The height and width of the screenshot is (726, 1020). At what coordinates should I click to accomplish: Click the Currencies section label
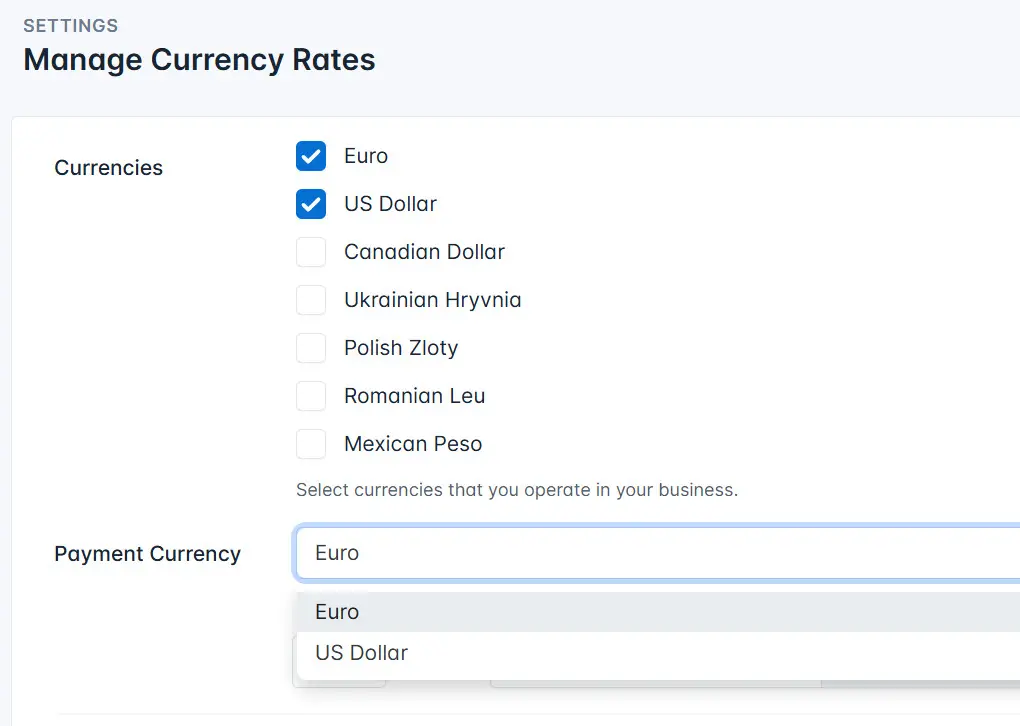click(108, 168)
